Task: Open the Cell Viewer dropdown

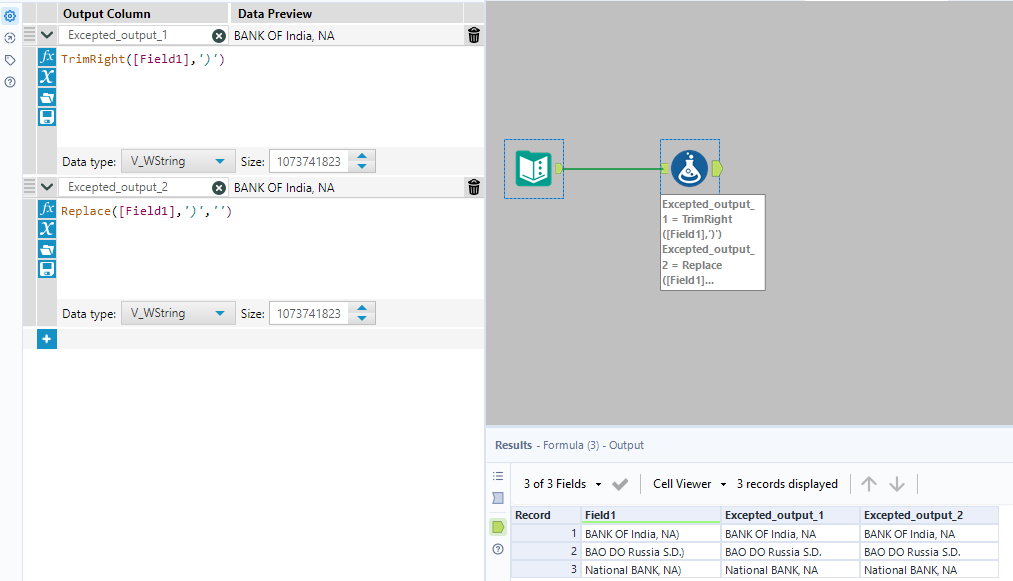Action: pos(688,483)
